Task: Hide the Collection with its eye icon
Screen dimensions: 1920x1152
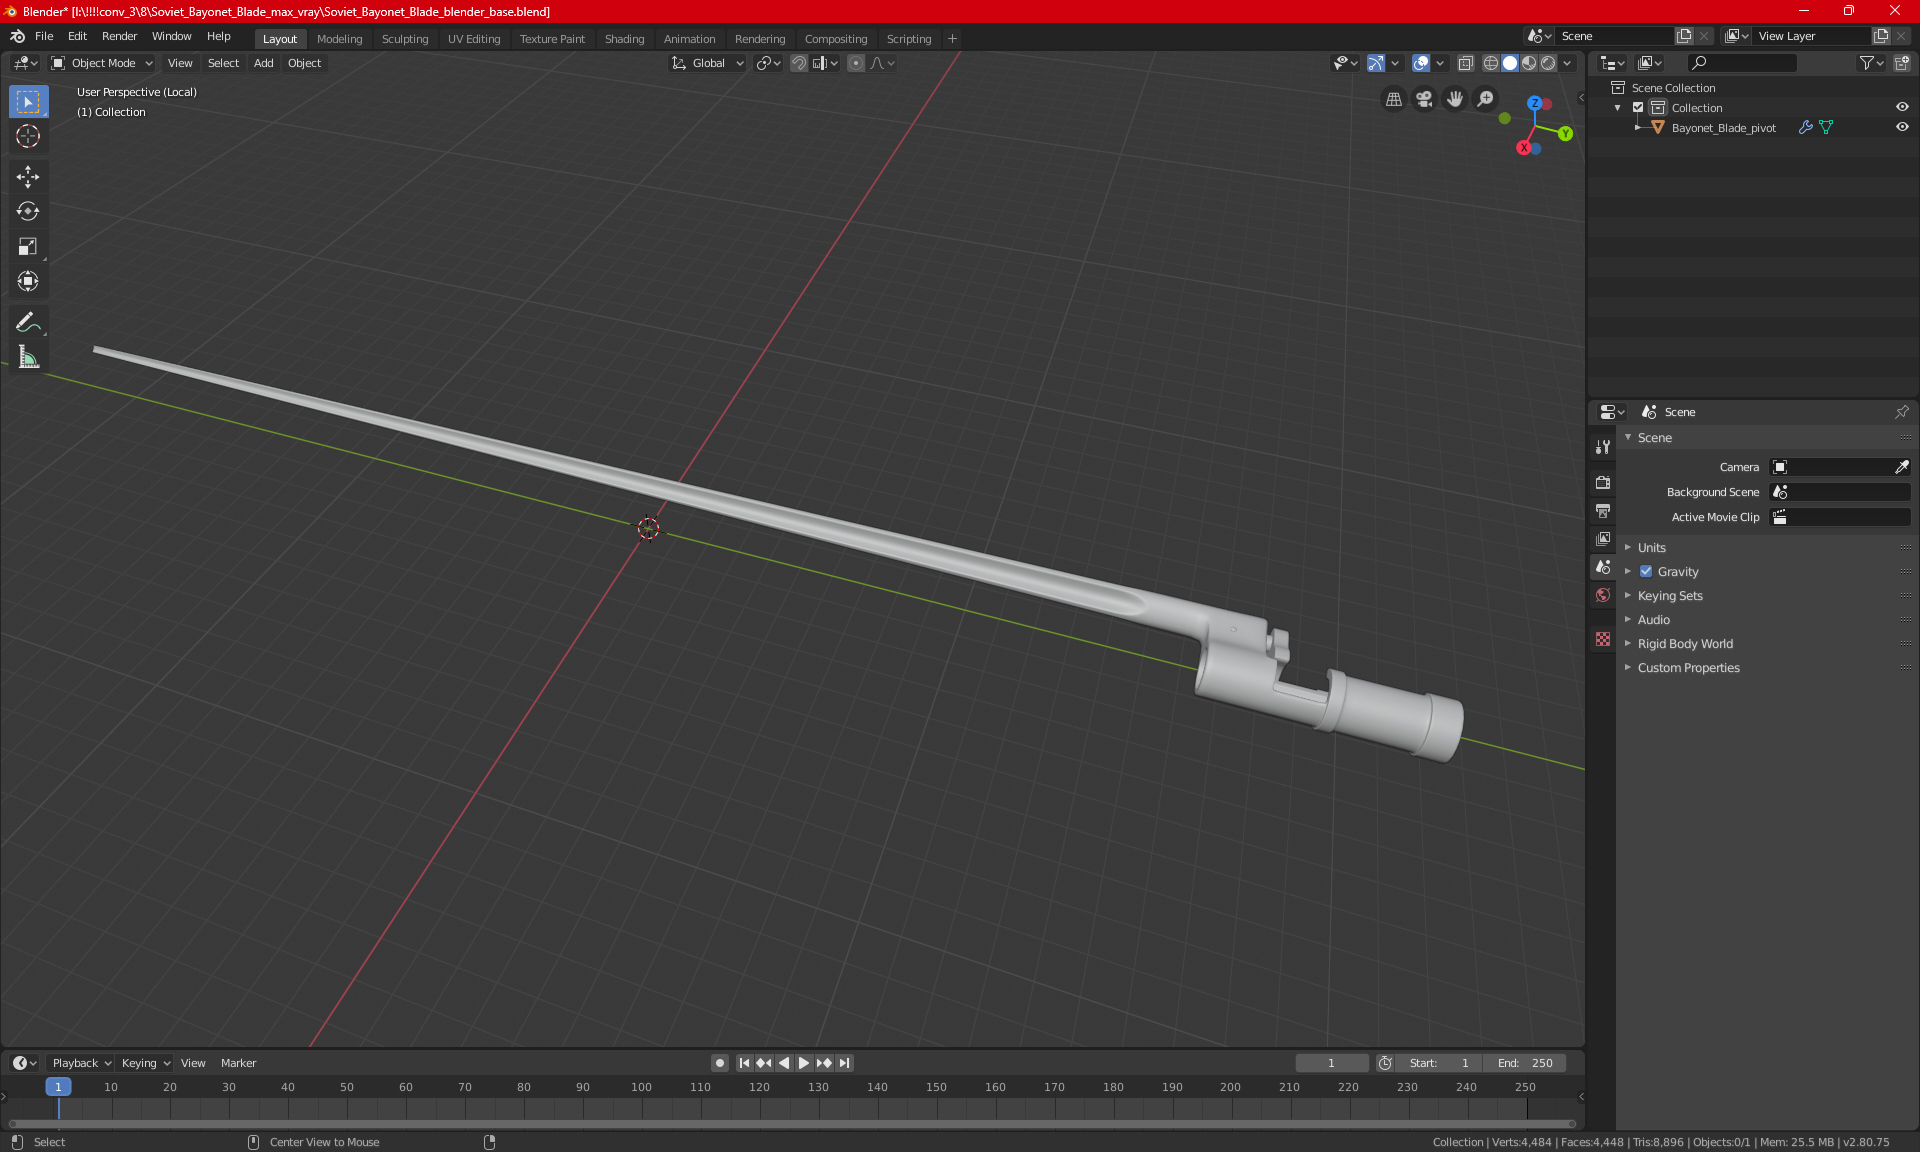Action: click(x=1902, y=108)
